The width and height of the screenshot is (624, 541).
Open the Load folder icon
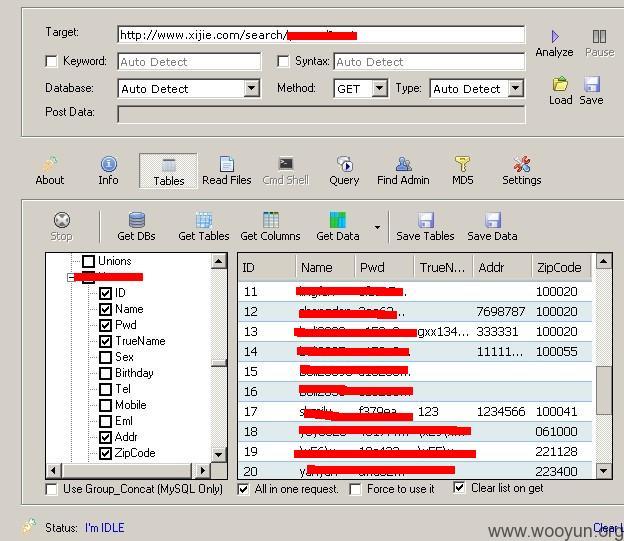pyautogui.click(x=560, y=84)
